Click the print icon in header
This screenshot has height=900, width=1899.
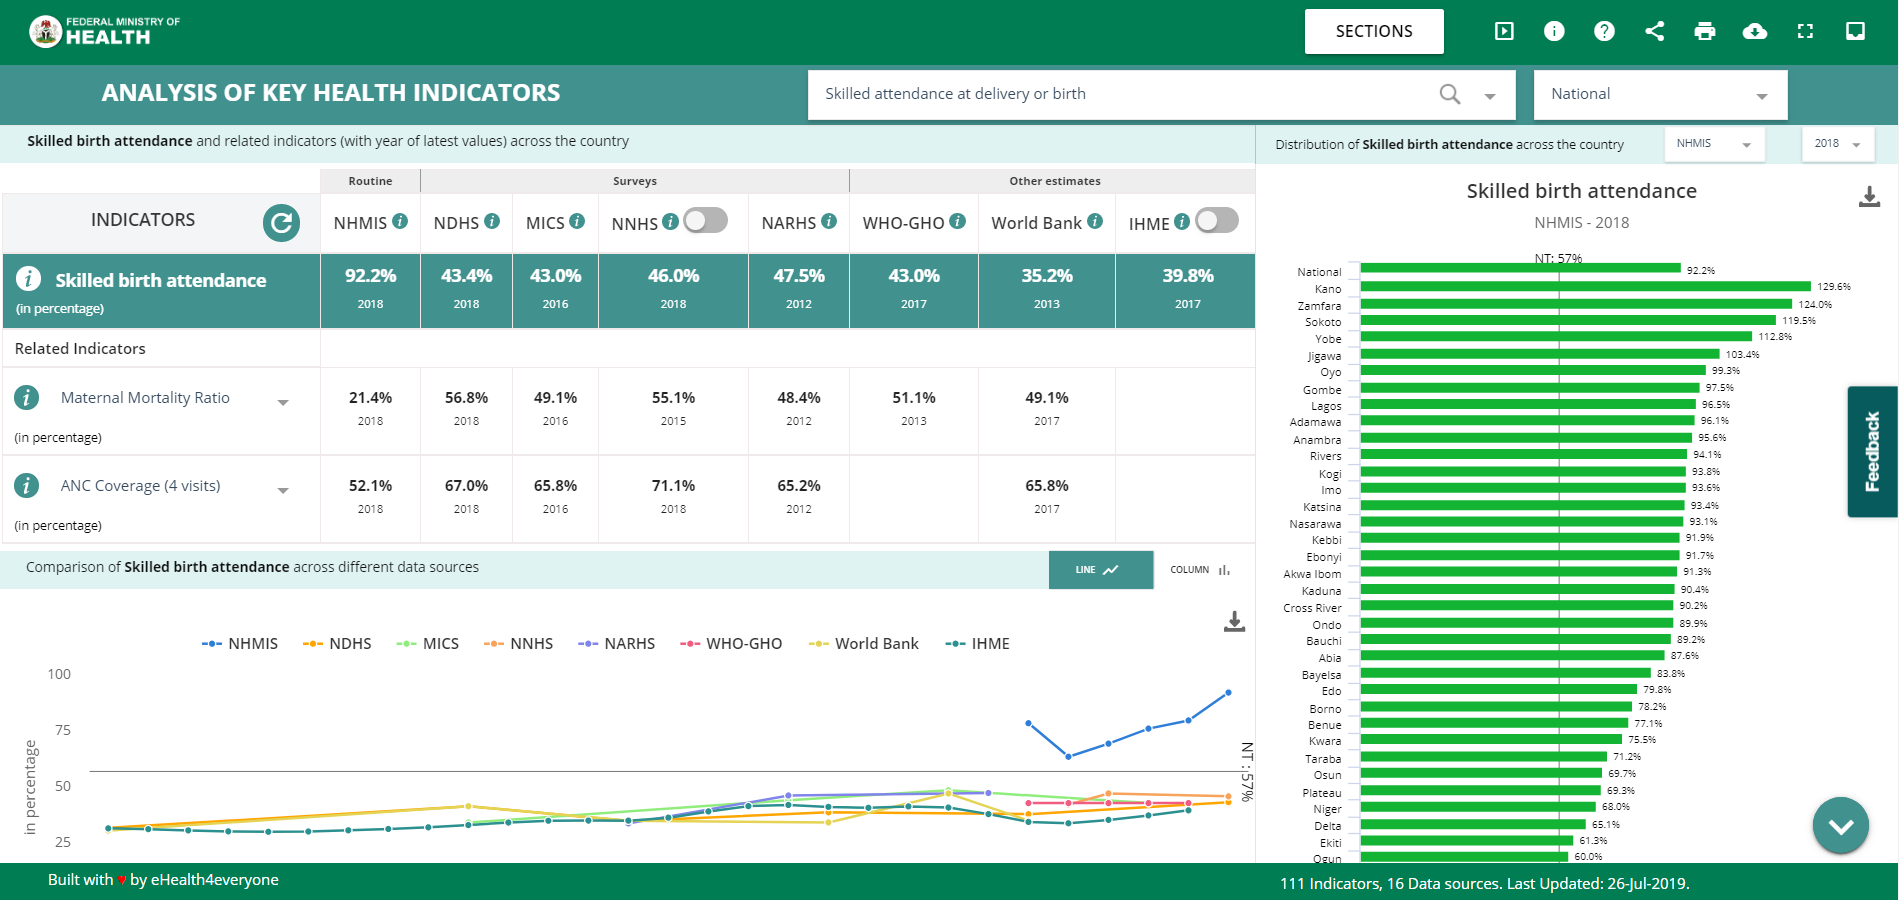[1705, 31]
